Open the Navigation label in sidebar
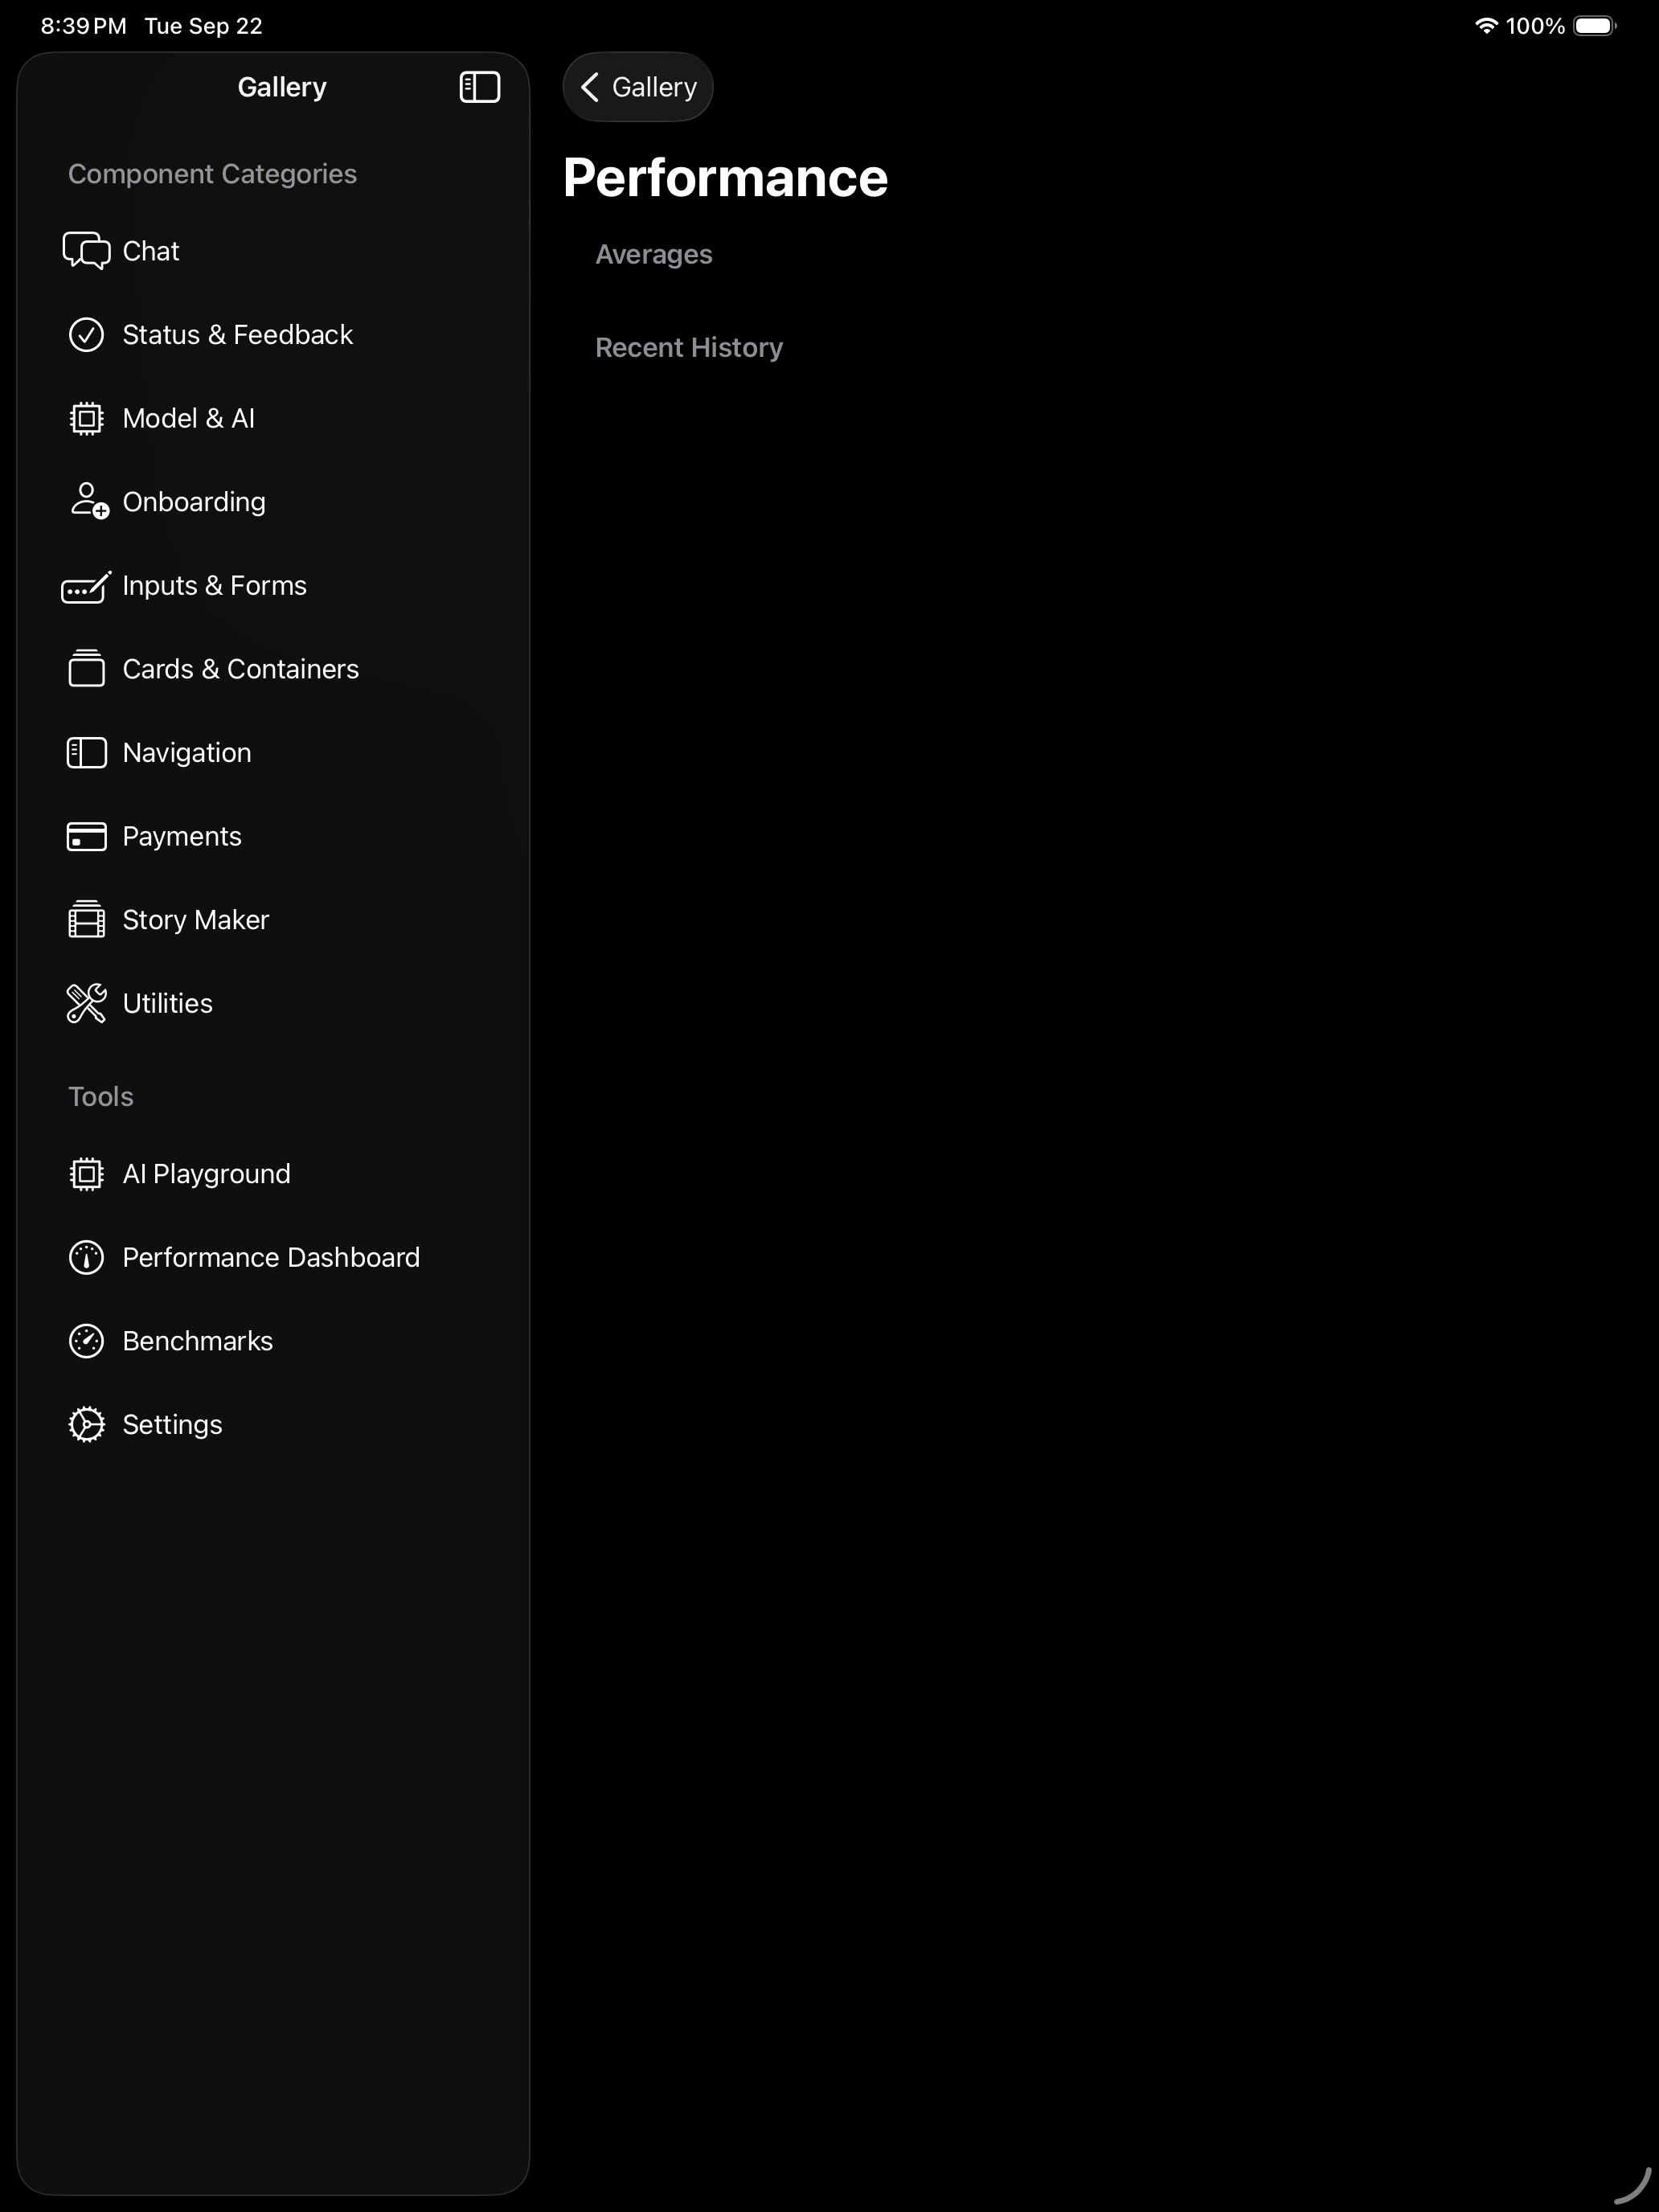Screen dimensions: 1659x2212 click(187, 753)
